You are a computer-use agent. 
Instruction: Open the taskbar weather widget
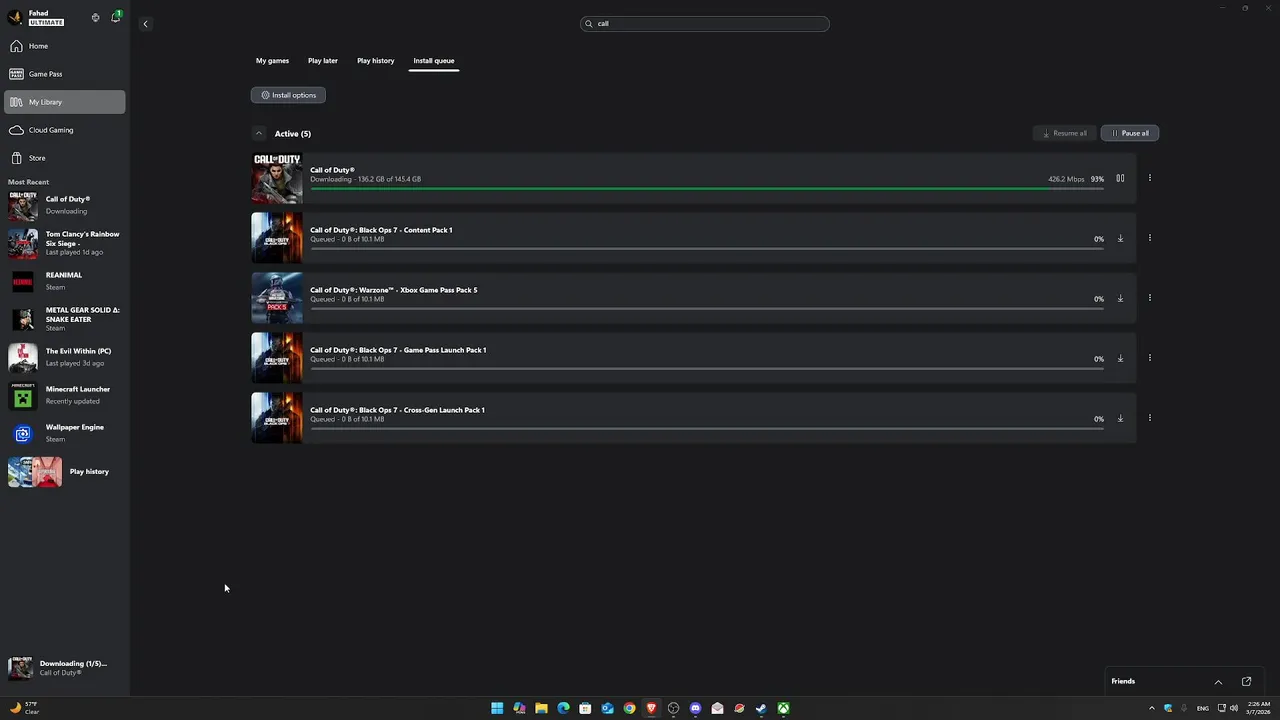24,708
